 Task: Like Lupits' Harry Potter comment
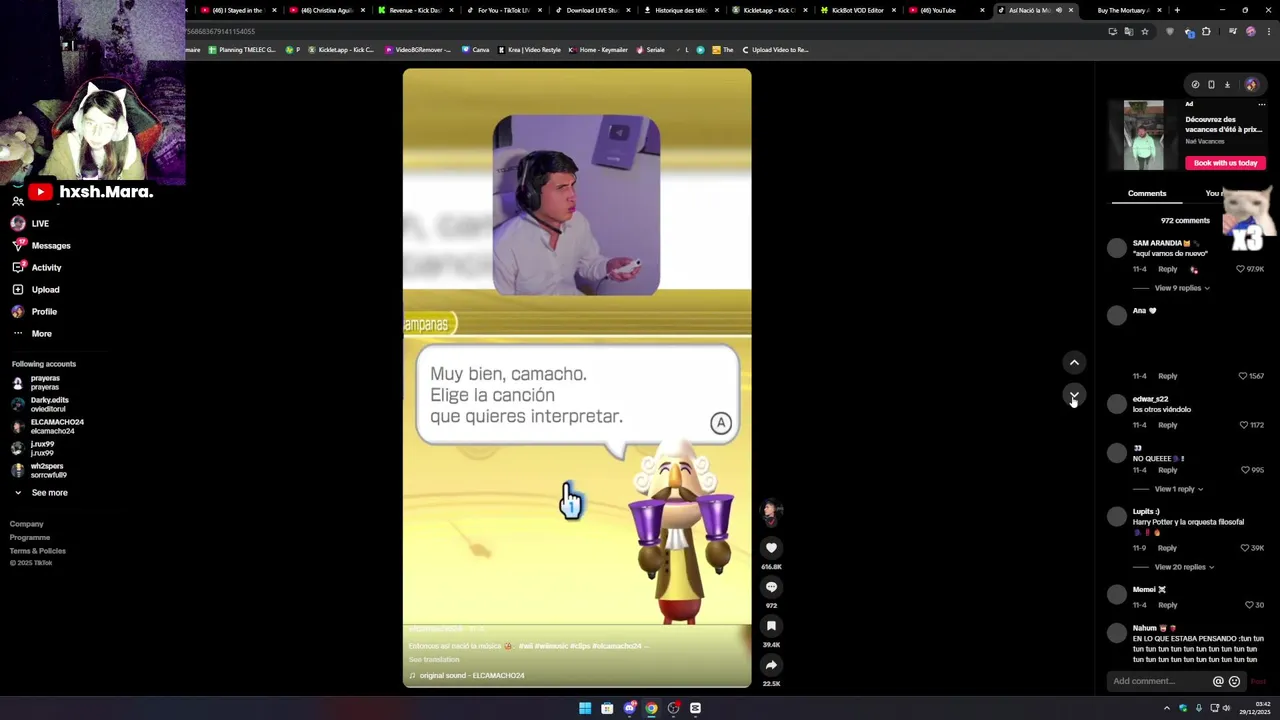[1245, 548]
